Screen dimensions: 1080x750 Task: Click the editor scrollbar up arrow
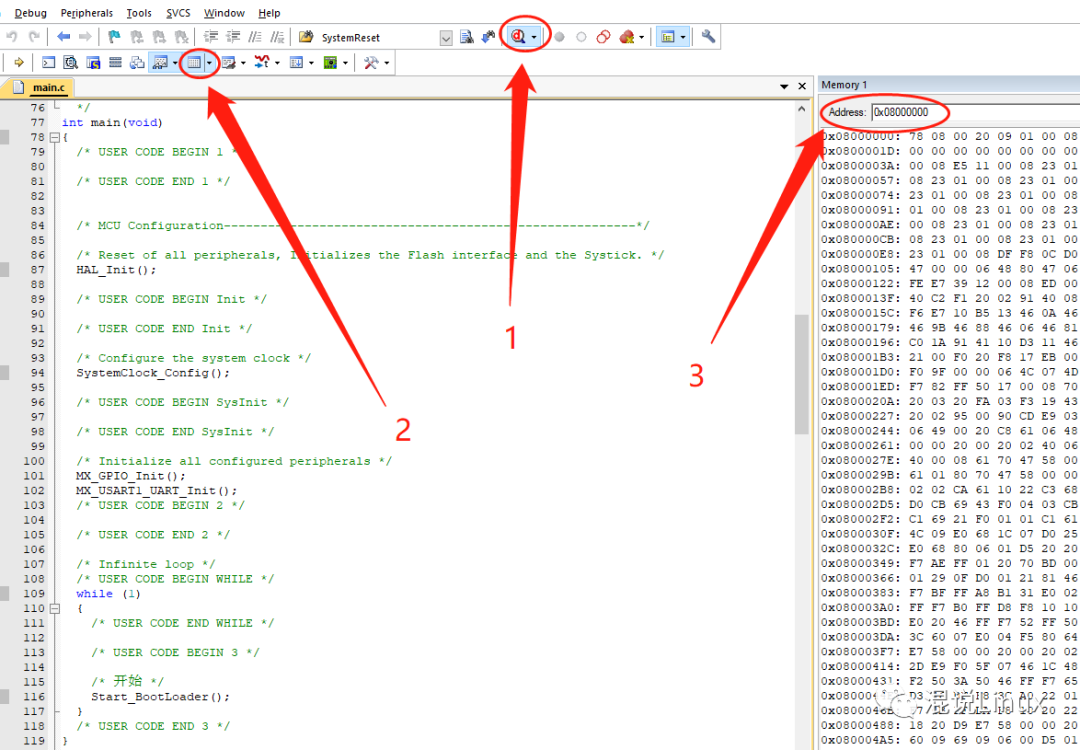[802, 108]
